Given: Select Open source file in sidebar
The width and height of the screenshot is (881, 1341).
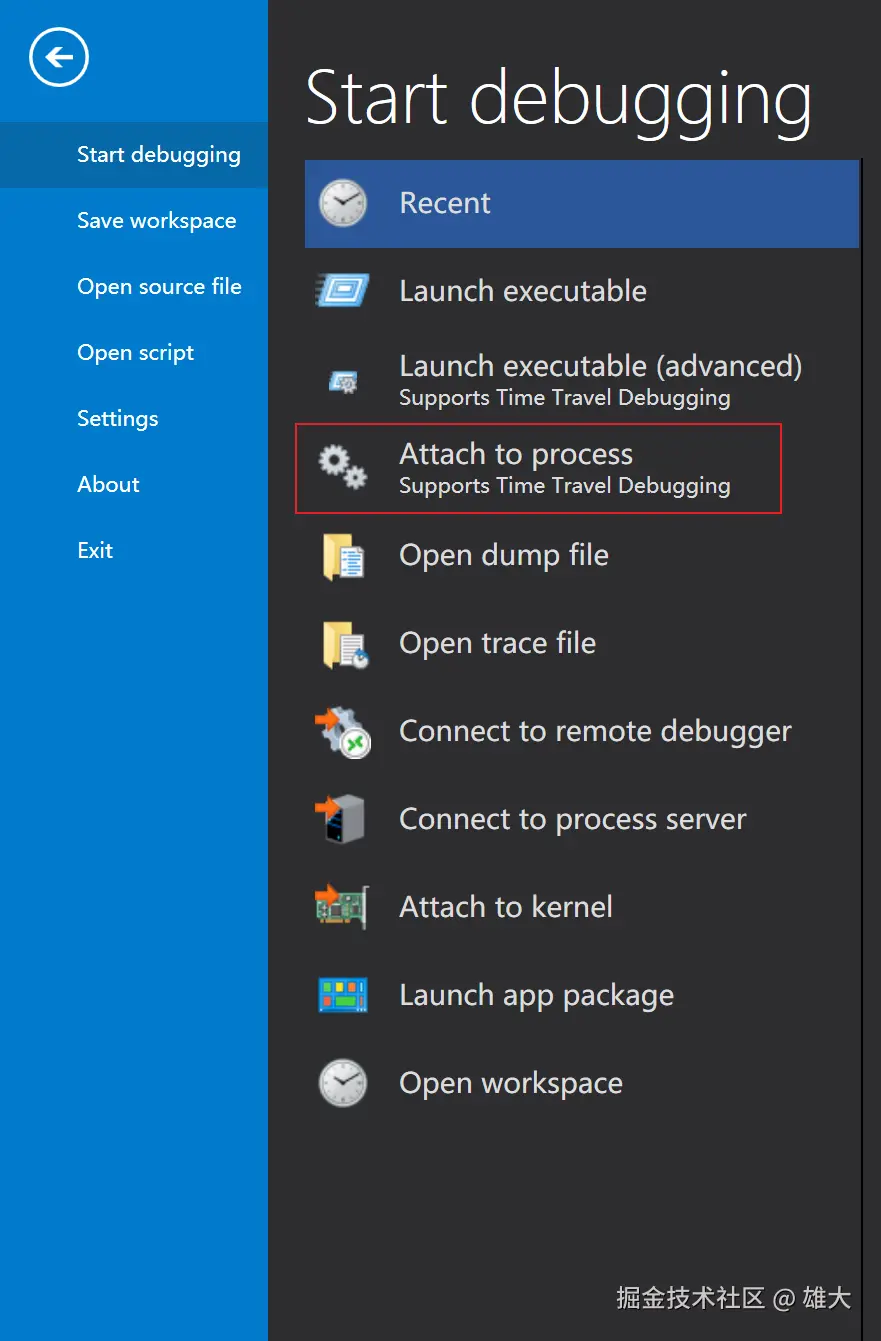Looking at the screenshot, I should click(x=160, y=287).
